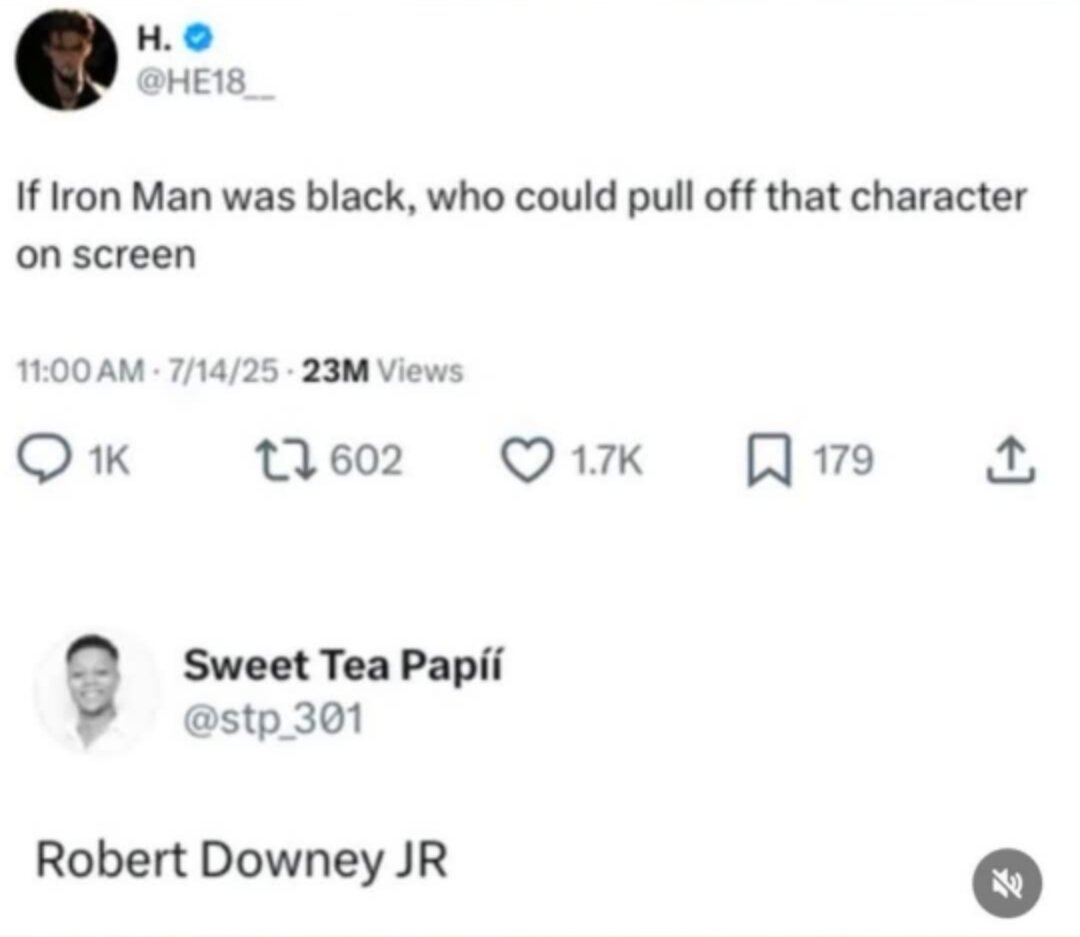This screenshot has height=937, width=1080.
Task: Click the 1.7K likes count
Action: click(x=608, y=460)
